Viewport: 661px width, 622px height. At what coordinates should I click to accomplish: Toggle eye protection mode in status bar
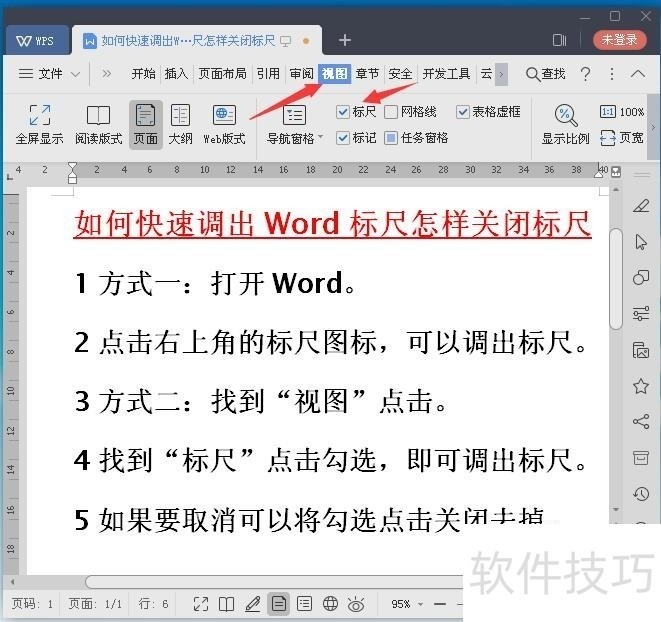tap(356, 605)
